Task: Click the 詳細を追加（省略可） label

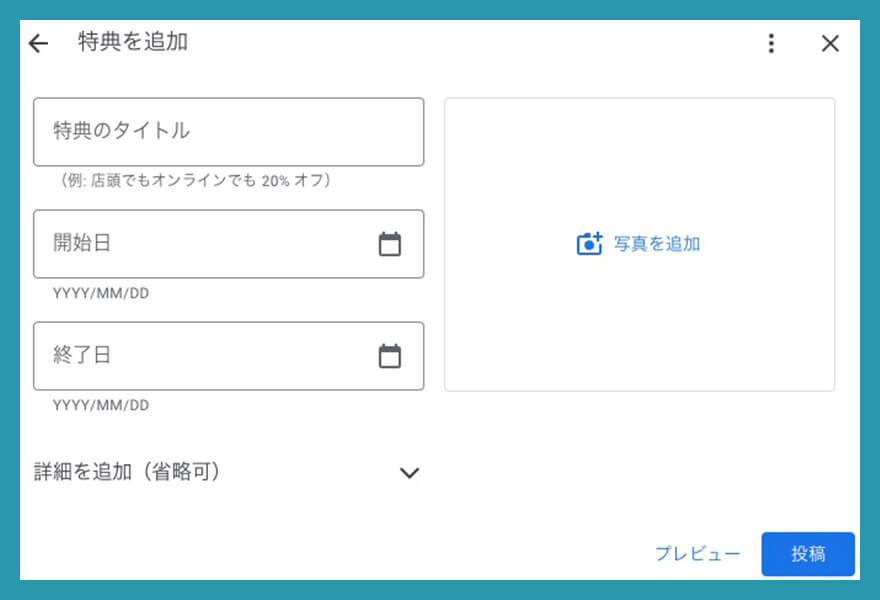Action: 127,472
